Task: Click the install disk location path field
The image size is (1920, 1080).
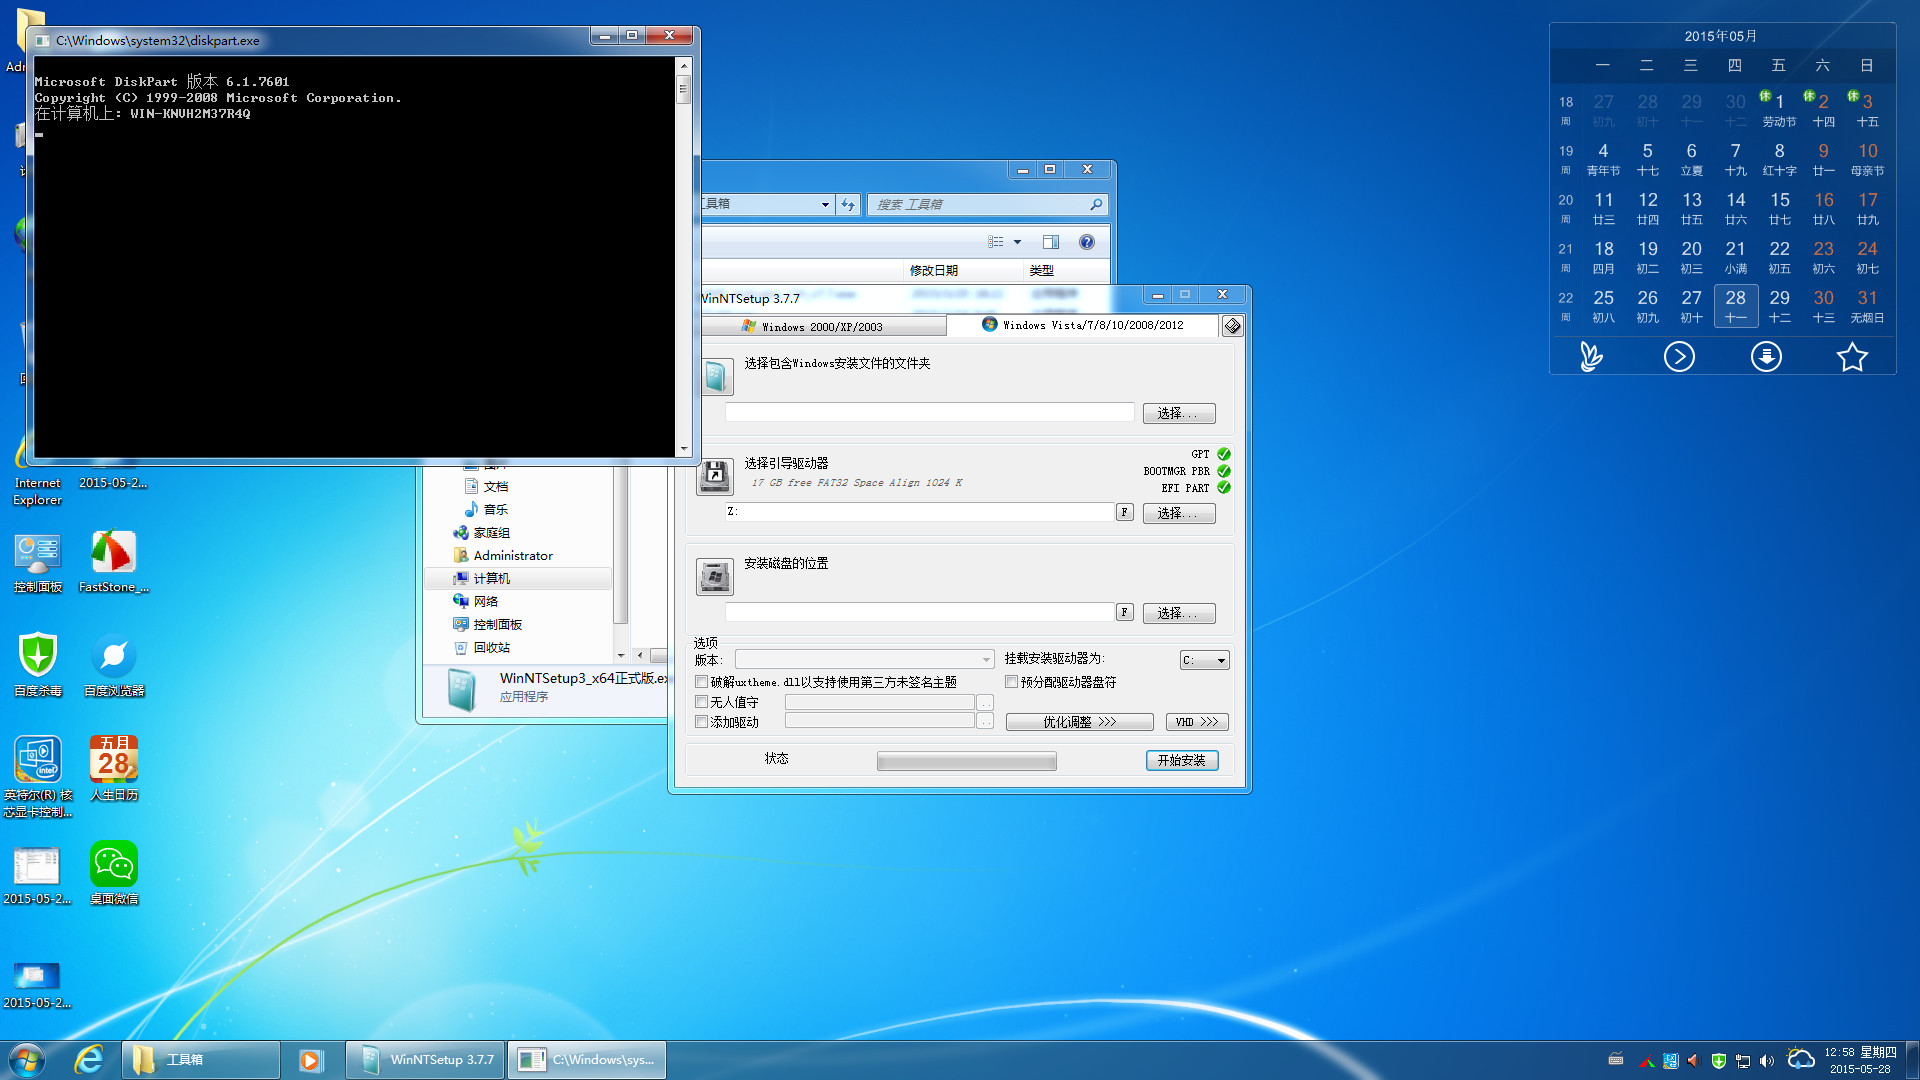Action: pos(920,612)
